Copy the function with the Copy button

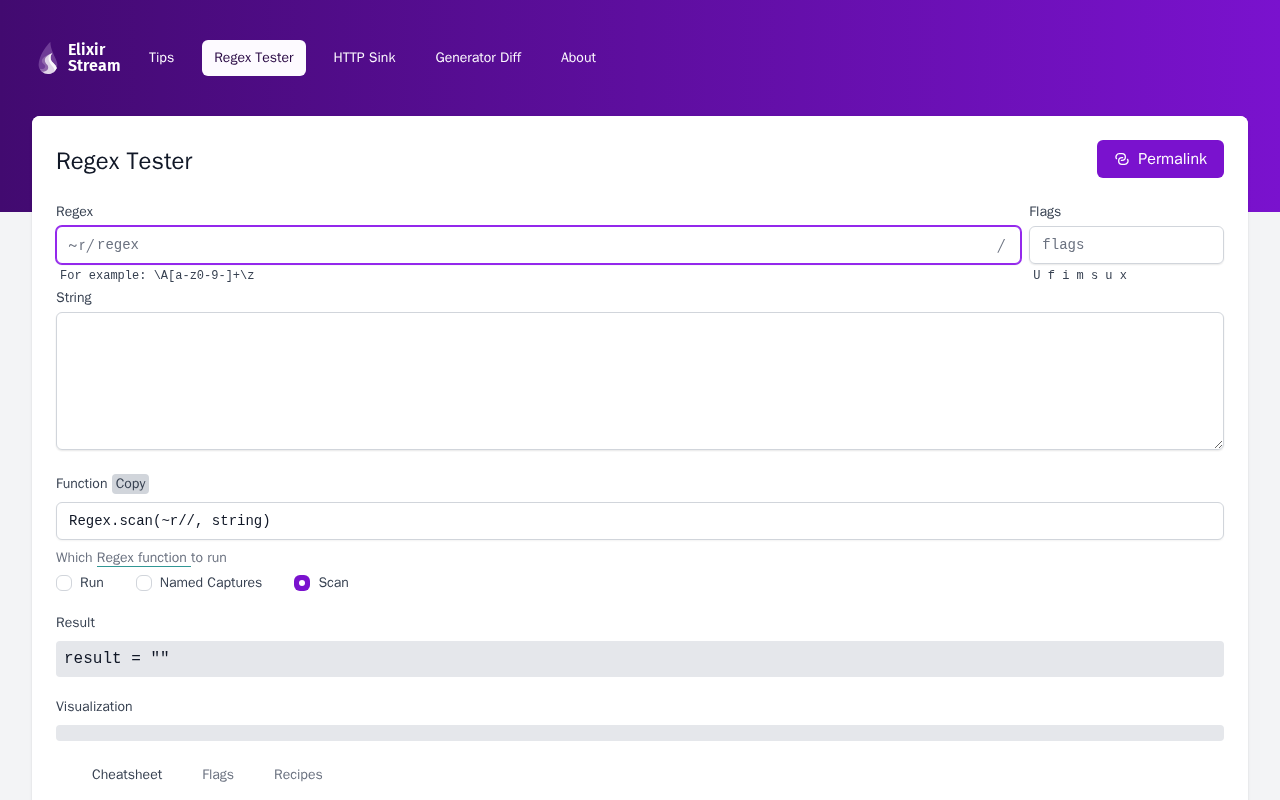tap(130, 484)
